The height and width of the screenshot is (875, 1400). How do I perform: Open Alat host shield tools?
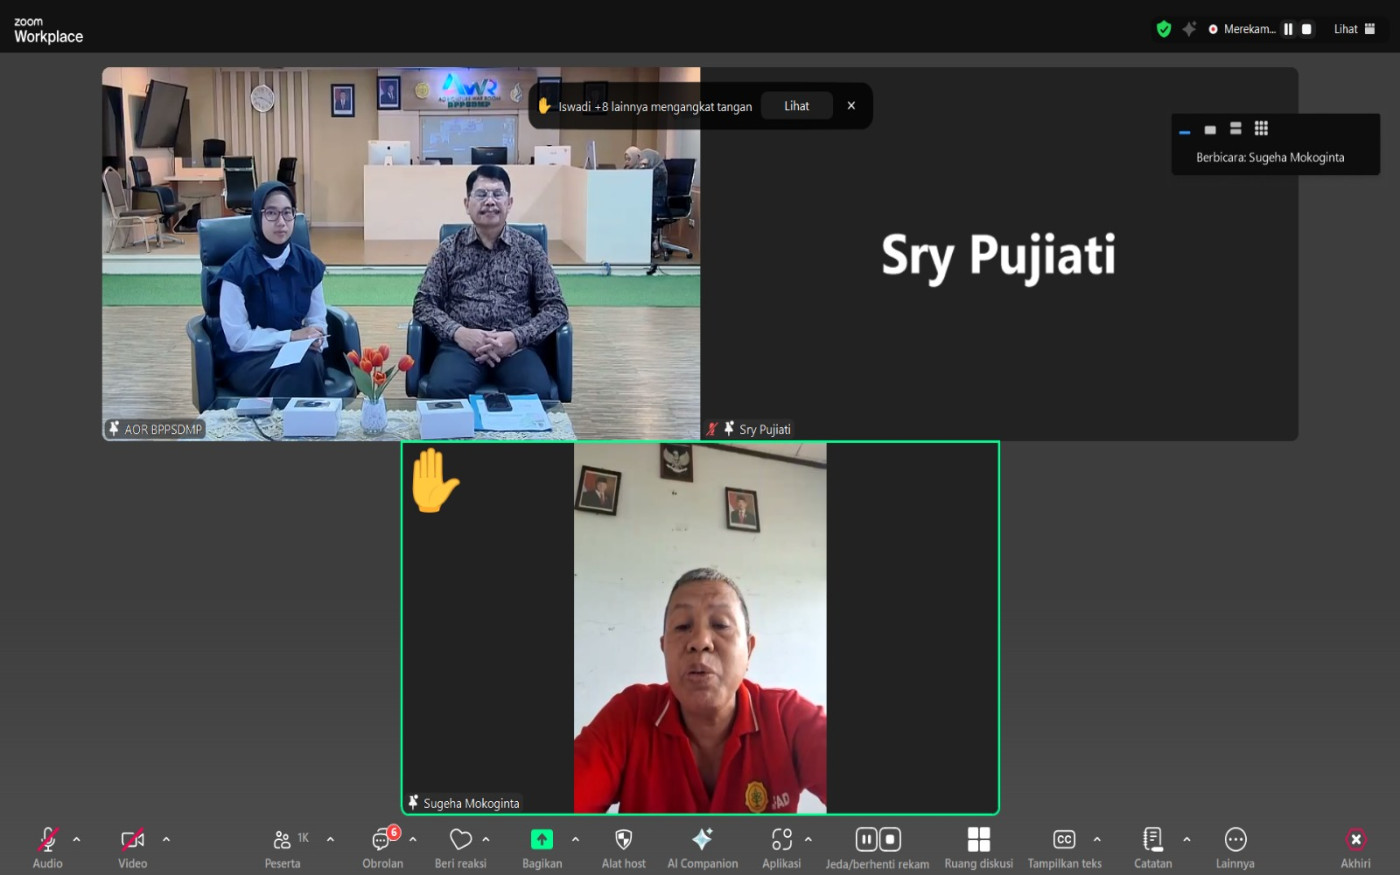(623, 841)
